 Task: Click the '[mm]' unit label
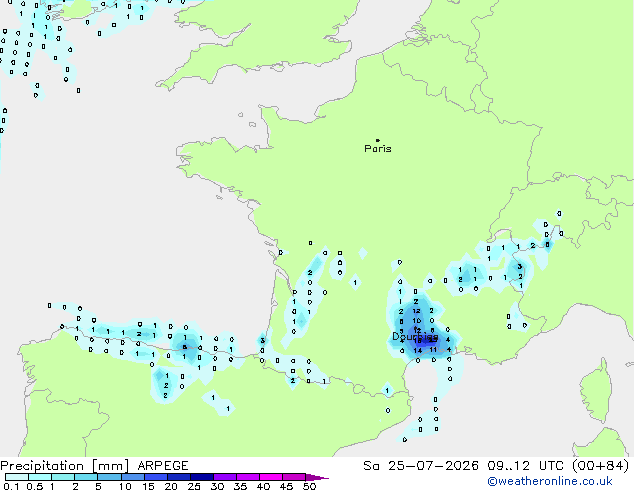coord(111,466)
